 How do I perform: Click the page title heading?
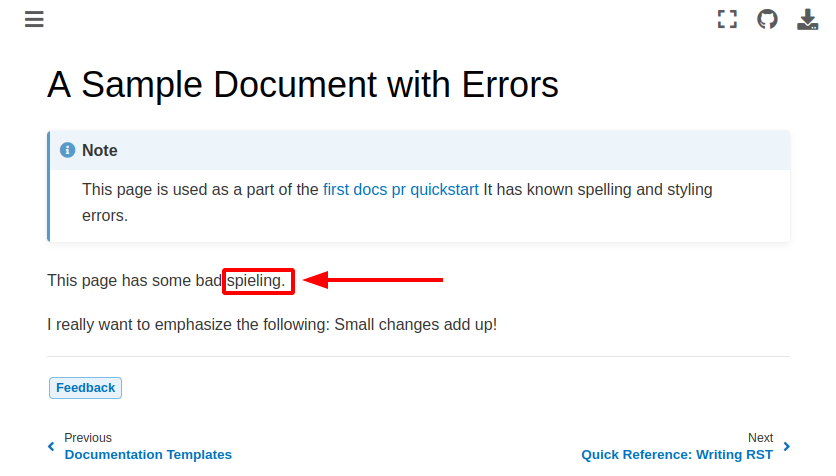pos(302,85)
